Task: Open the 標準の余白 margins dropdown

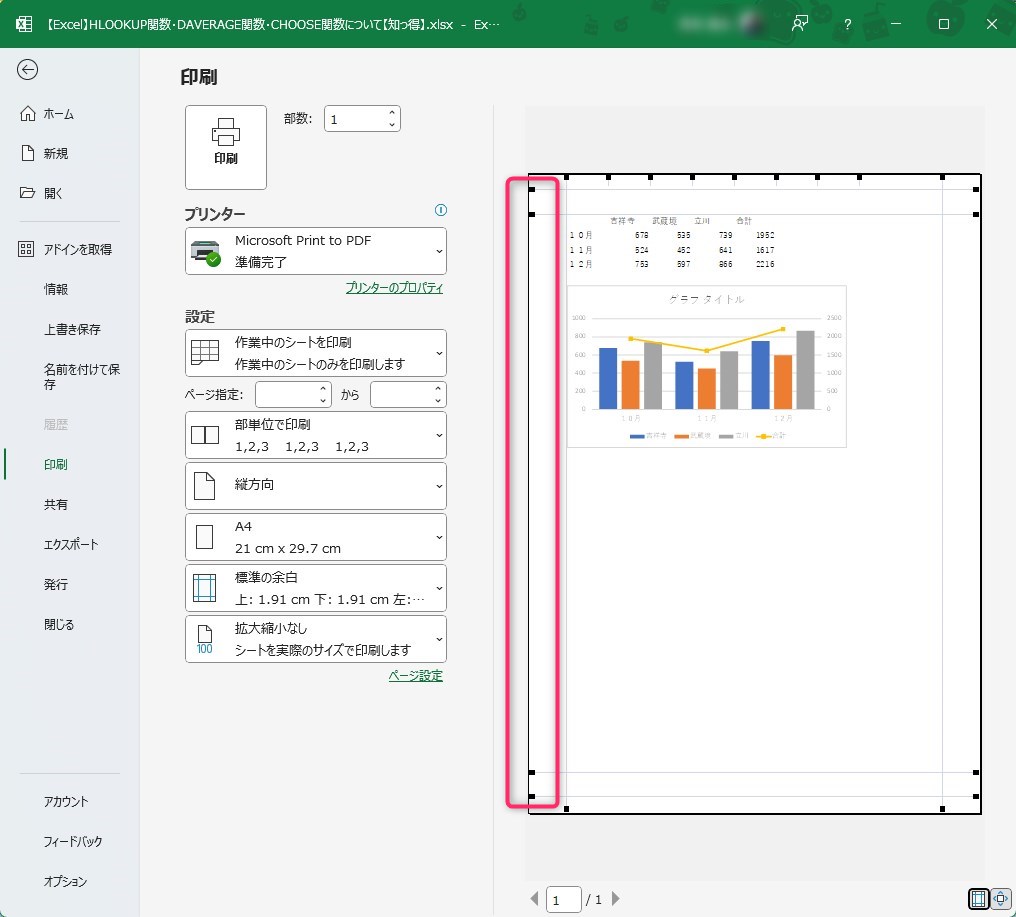Action: point(316,588)
